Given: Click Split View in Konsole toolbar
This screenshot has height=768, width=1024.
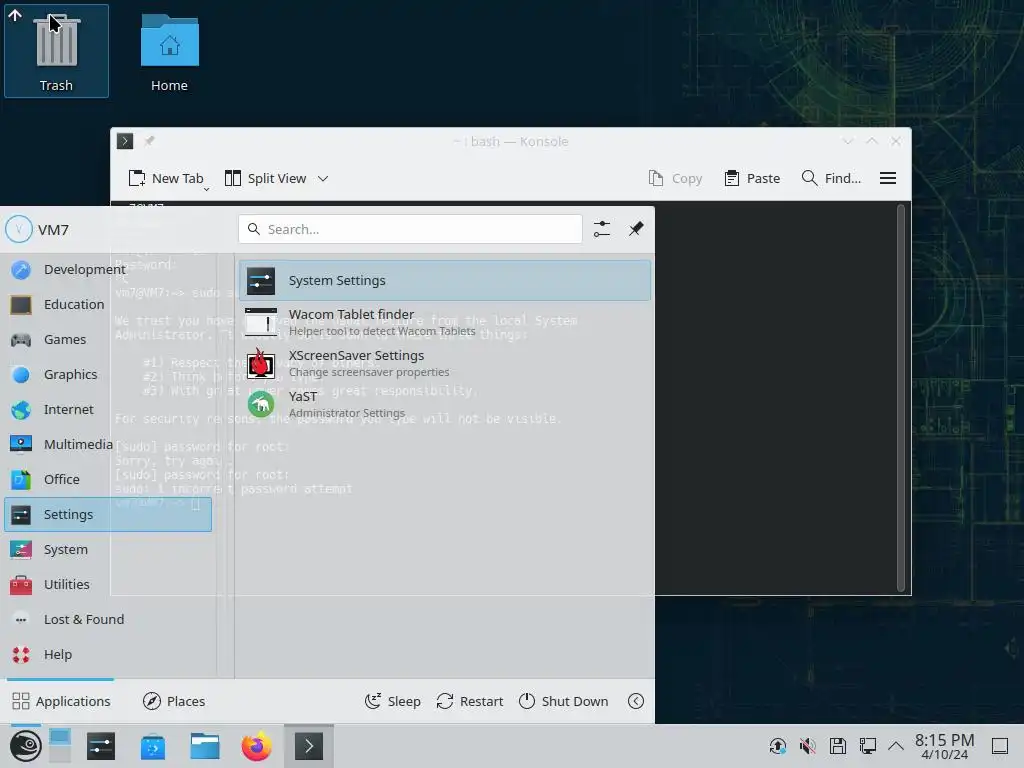Looking at the screenshot, I should [x=265, y=178].
